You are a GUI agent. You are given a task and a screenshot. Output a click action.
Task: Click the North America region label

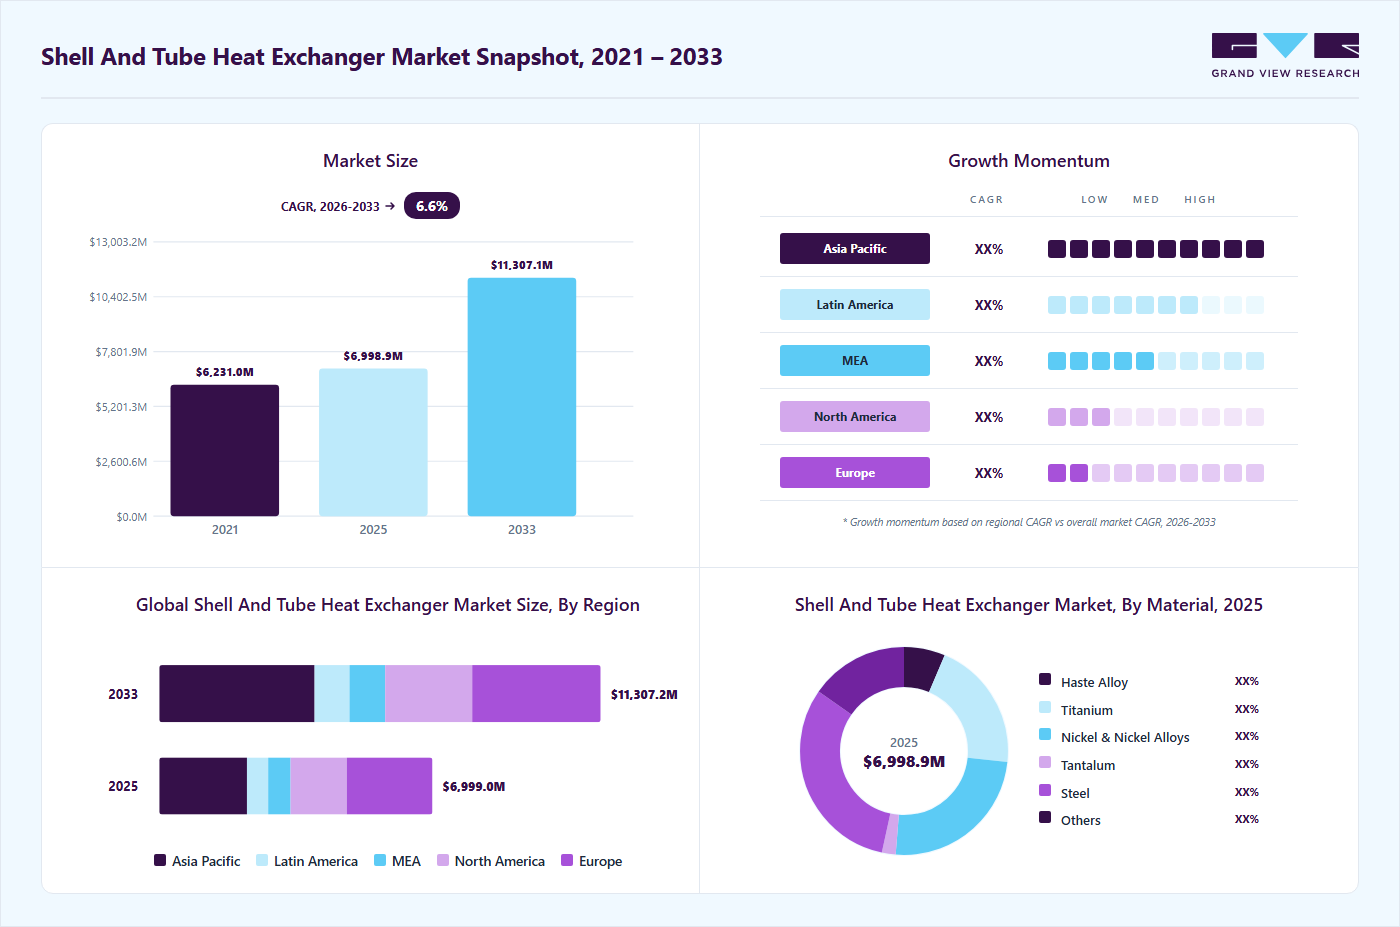click(855, 417)
